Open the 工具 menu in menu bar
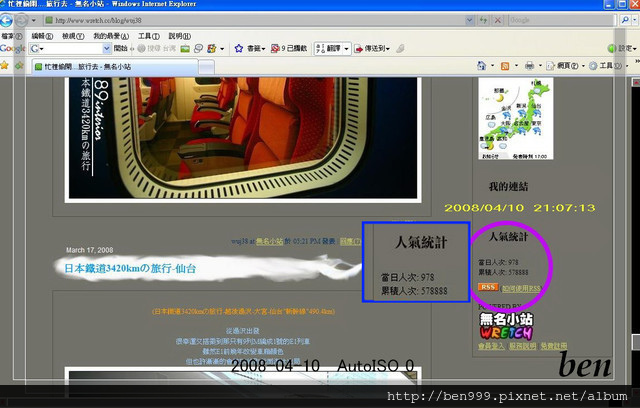Viewport: 640px width, 408px height. [x=149, y=36]
